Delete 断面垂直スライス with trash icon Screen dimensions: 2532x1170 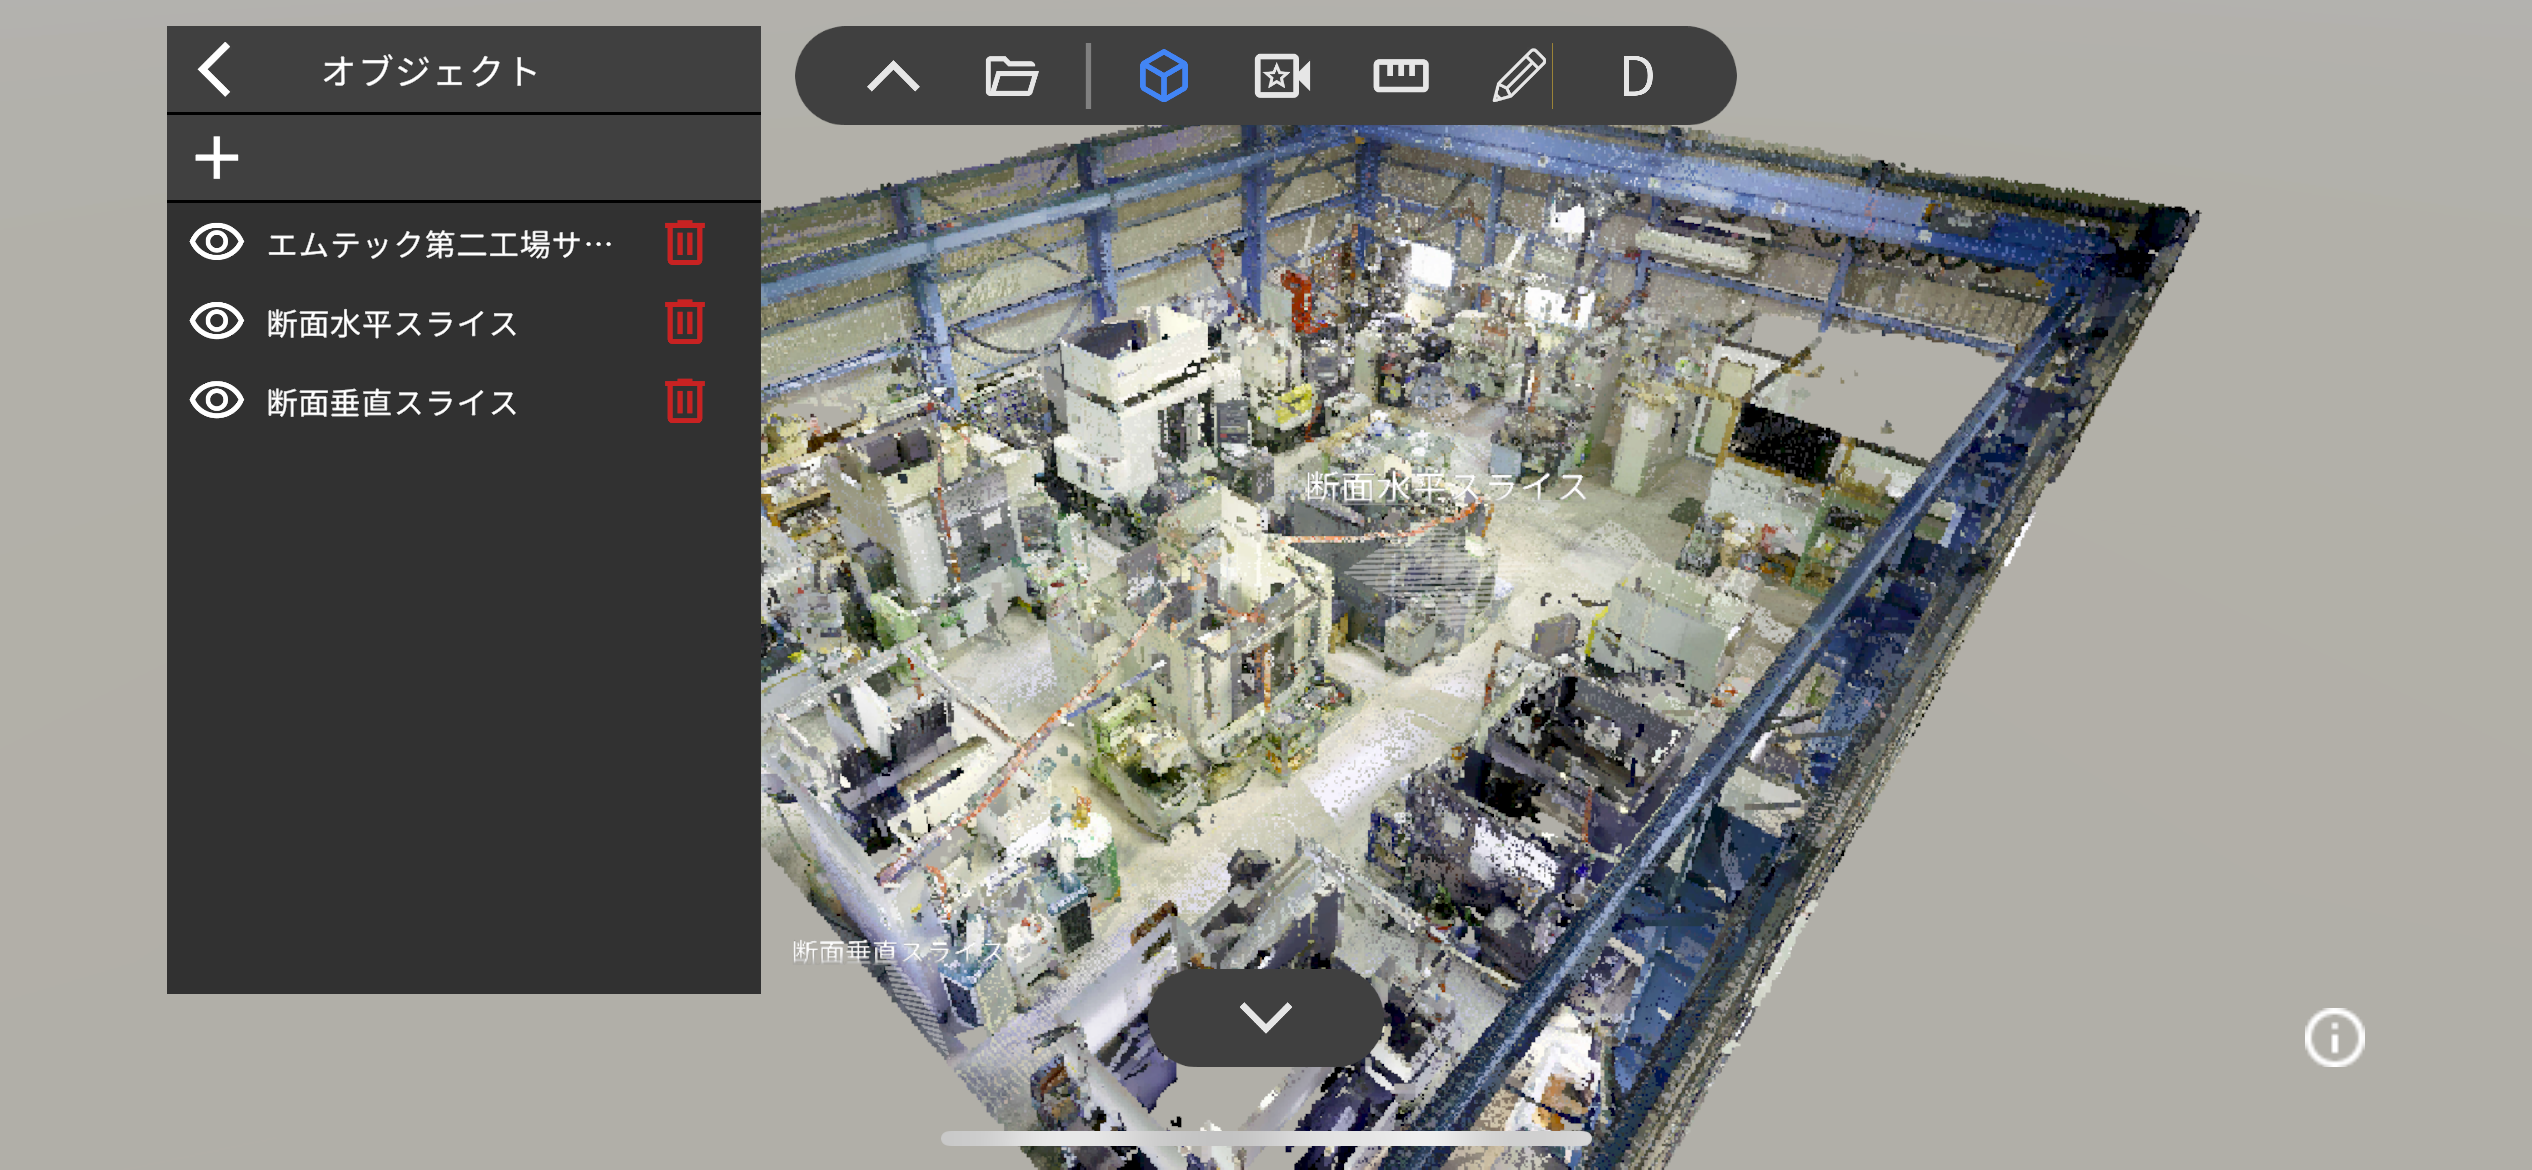click(x=685, y=402)
